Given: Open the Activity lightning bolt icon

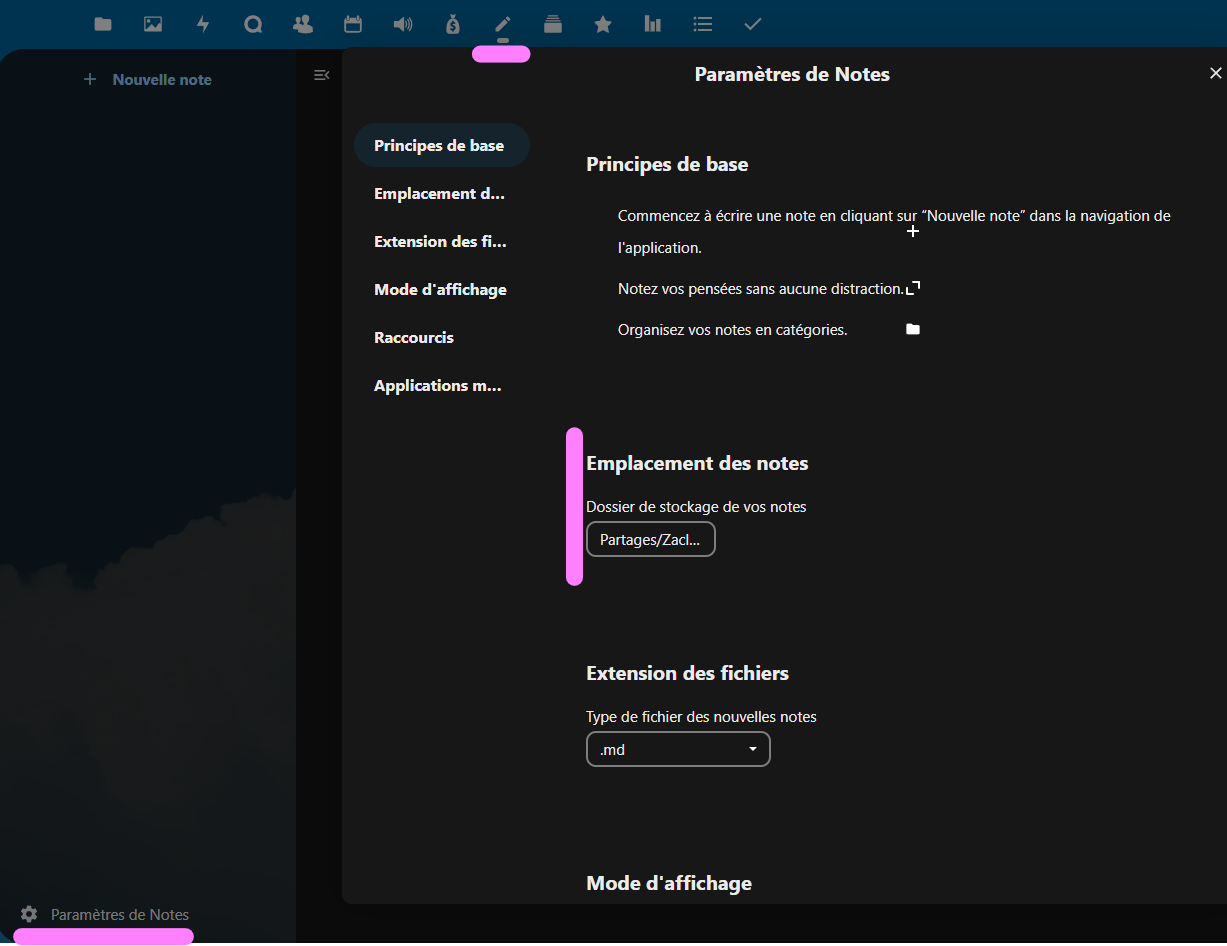Looking at the screenshot, I should tap(203, 24).
